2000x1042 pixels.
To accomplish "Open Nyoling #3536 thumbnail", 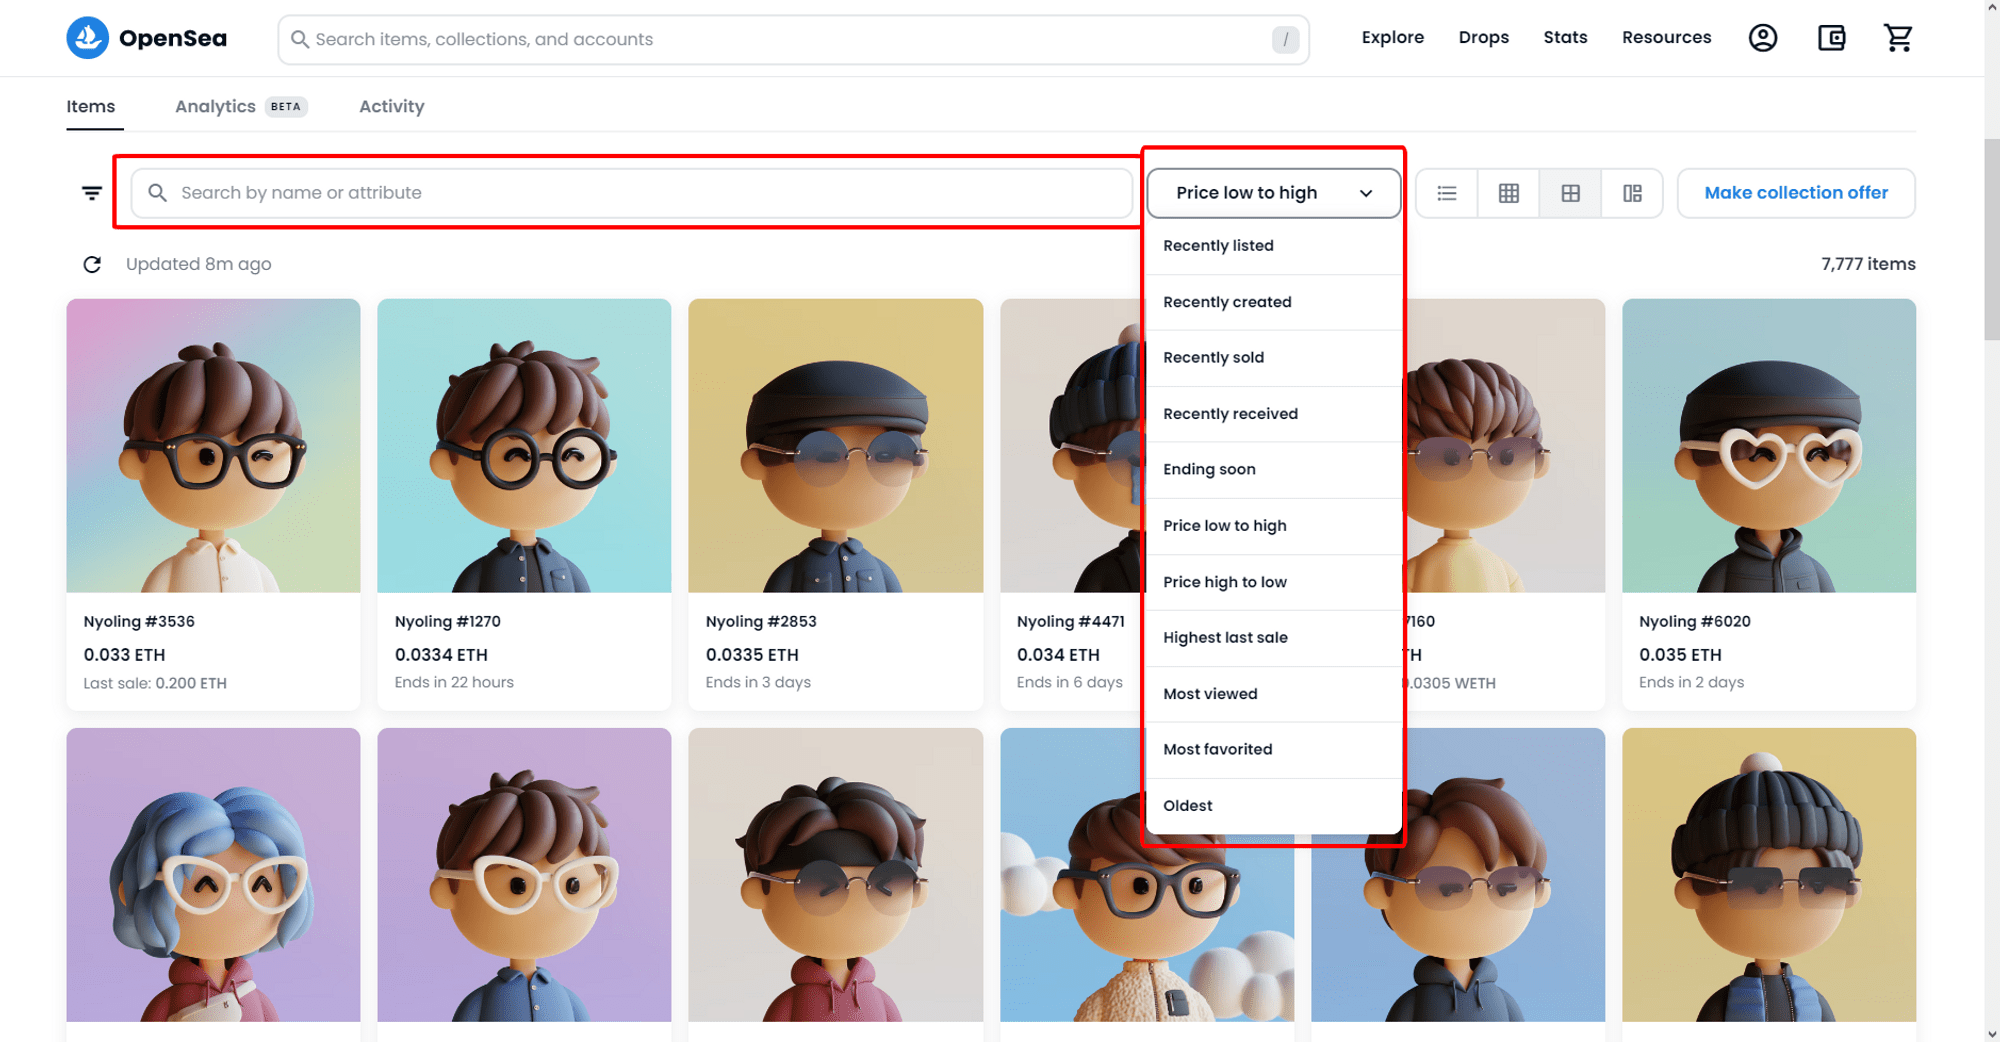I will click(x=213, y=445).
